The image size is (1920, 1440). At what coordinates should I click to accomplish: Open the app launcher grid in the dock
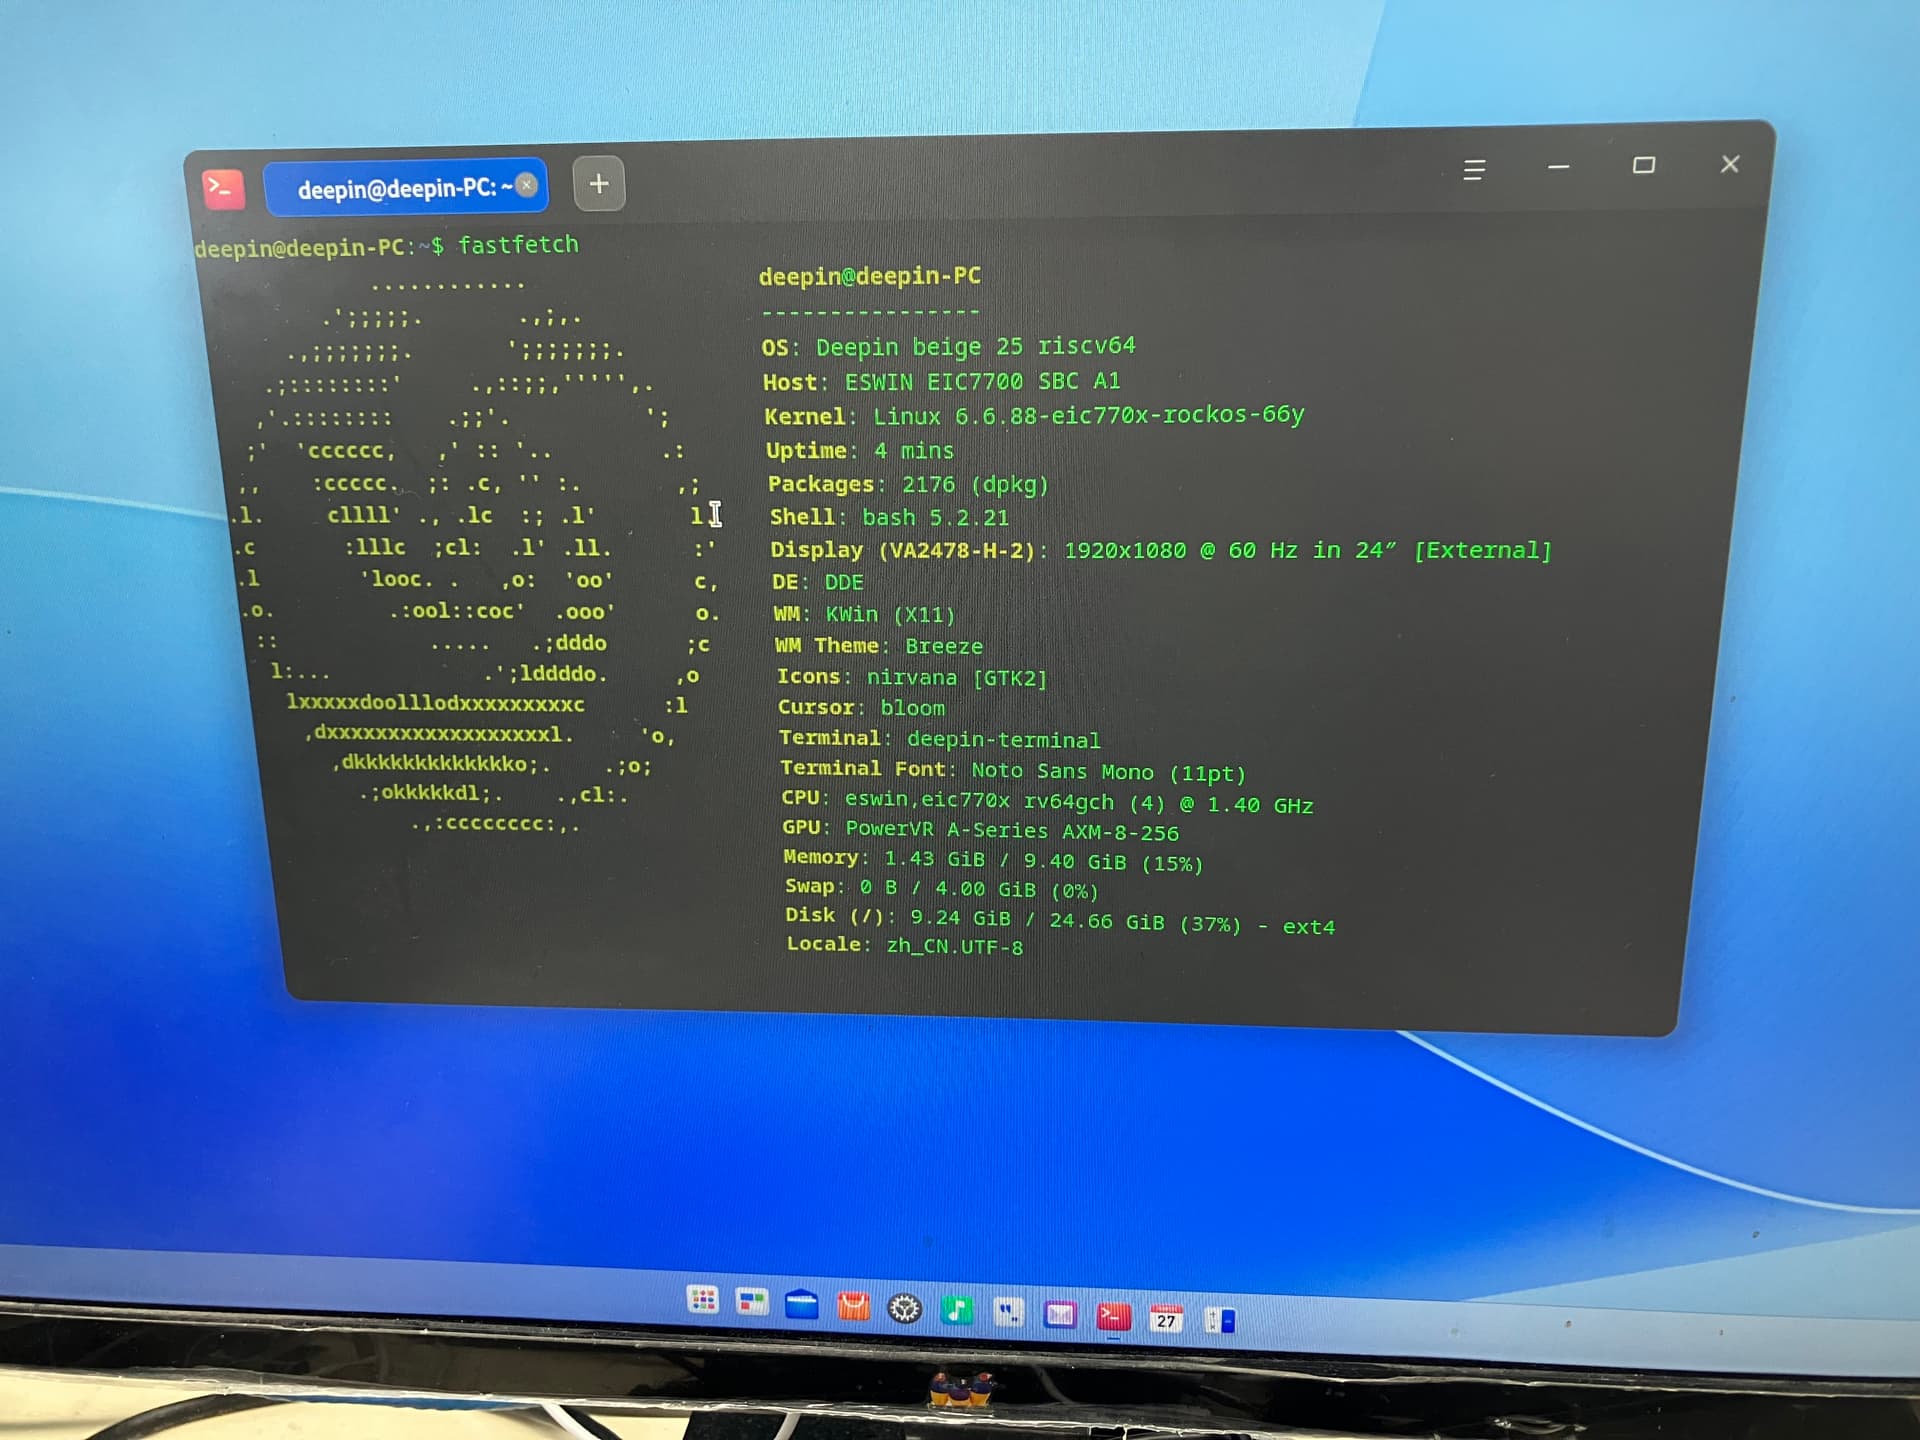tap(703, 1300)
